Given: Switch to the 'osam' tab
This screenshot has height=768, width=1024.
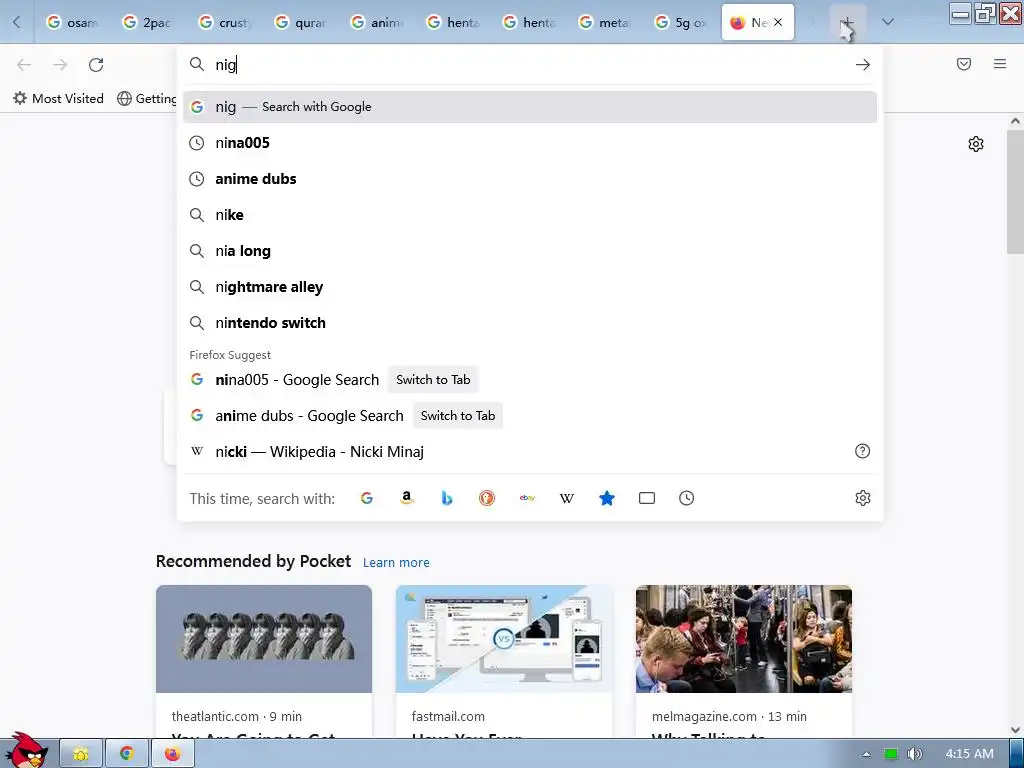Looking at the screenshot, I should coord(72,22).
